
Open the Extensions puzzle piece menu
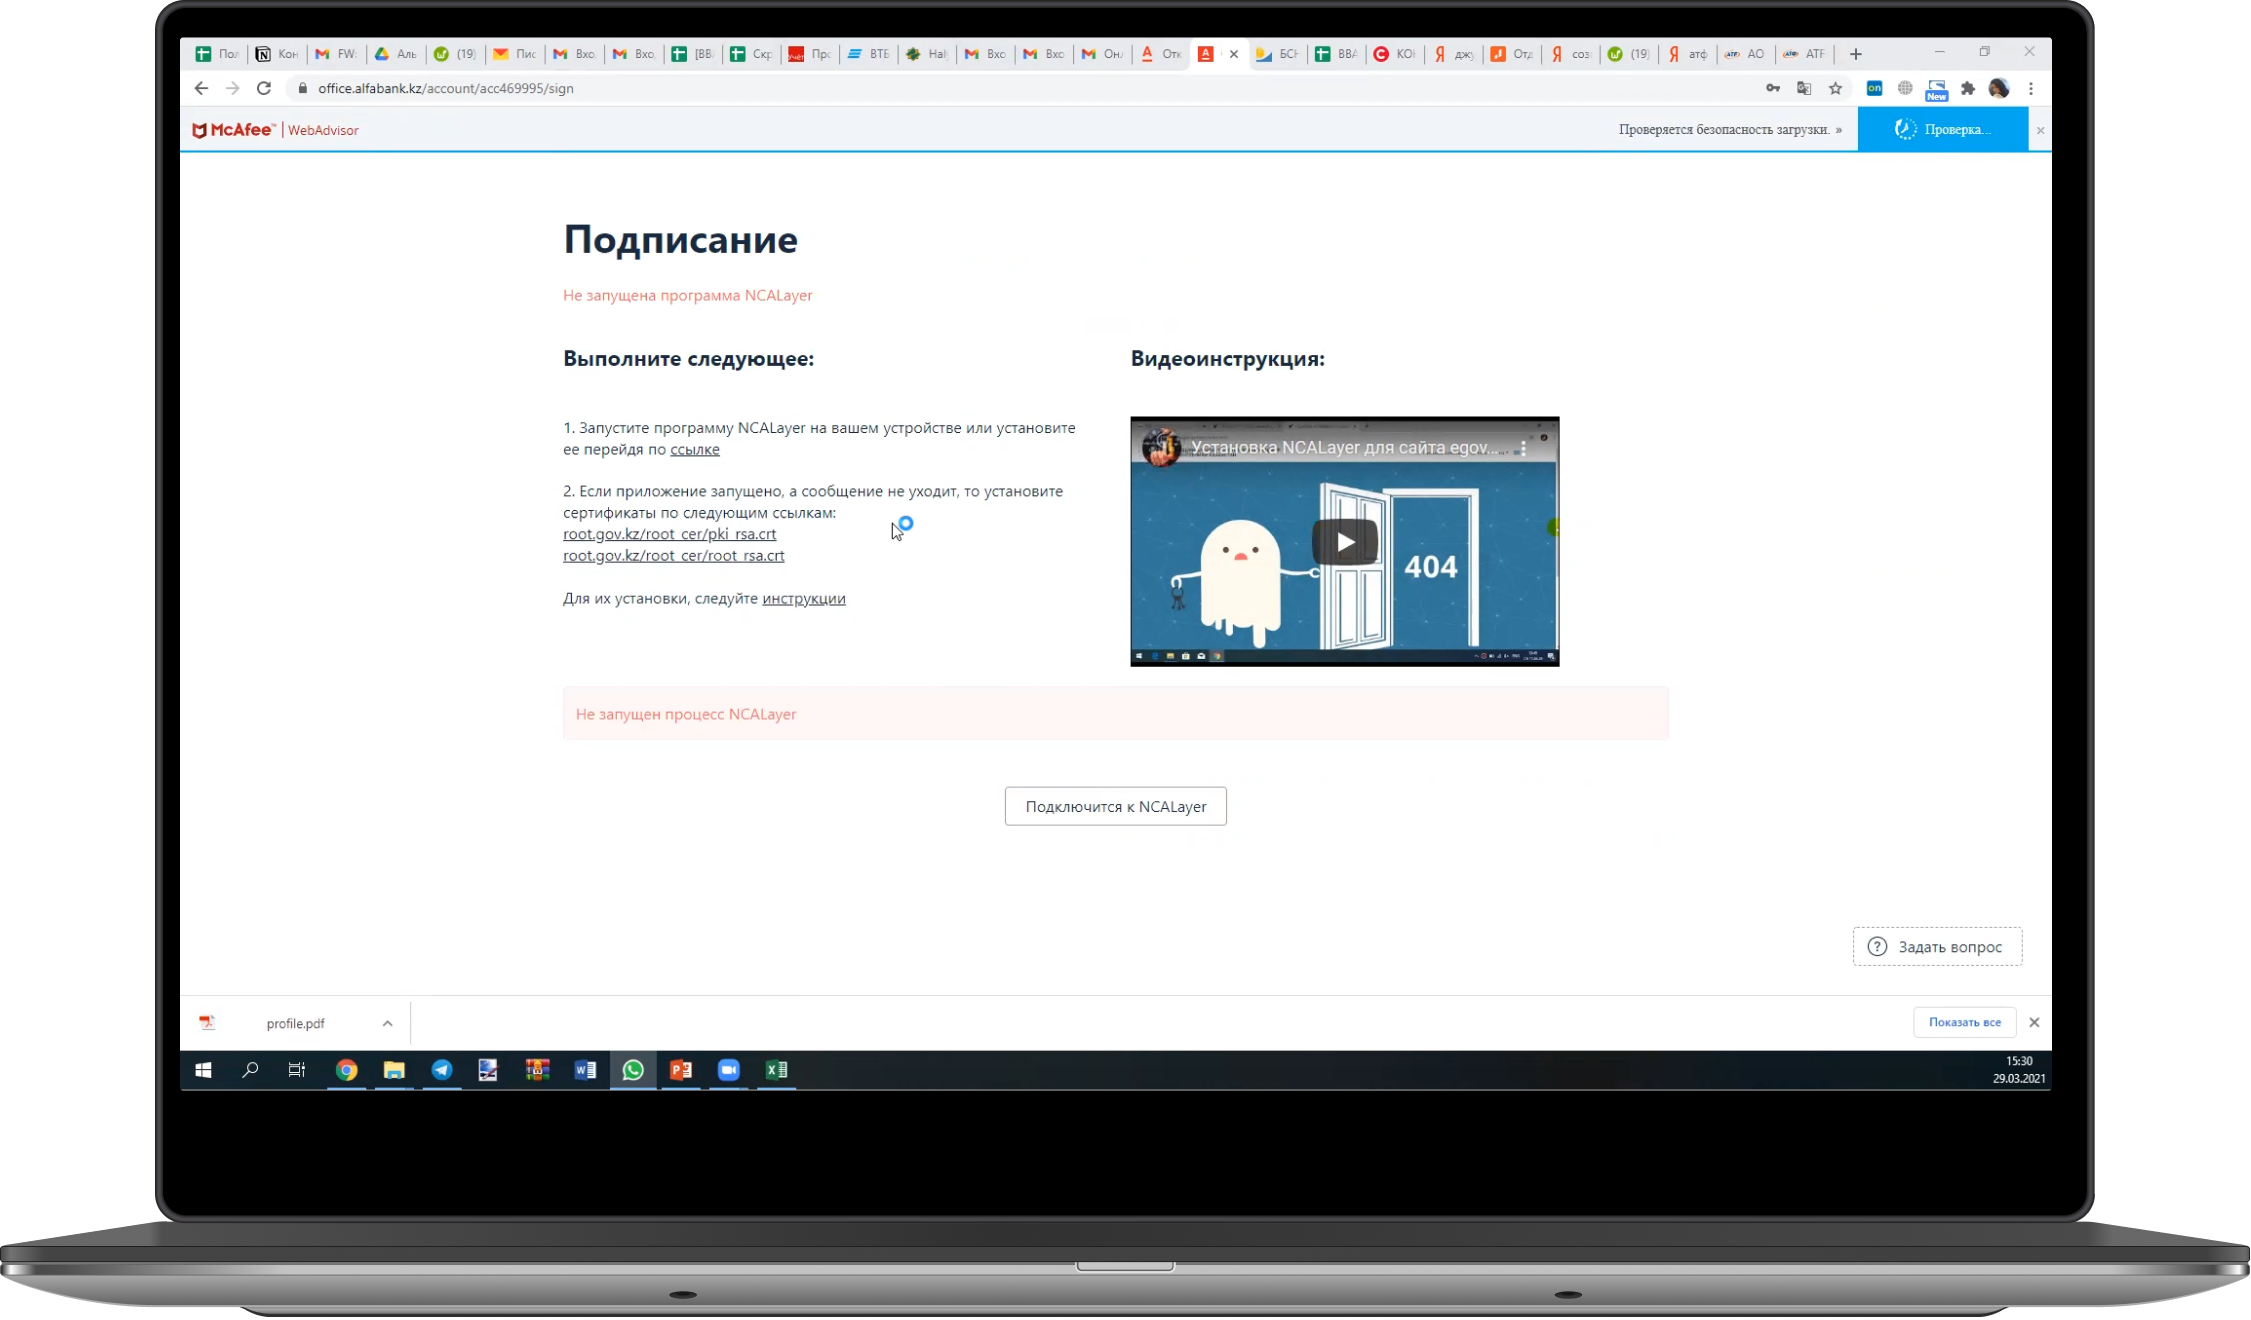click(1968, 88)
